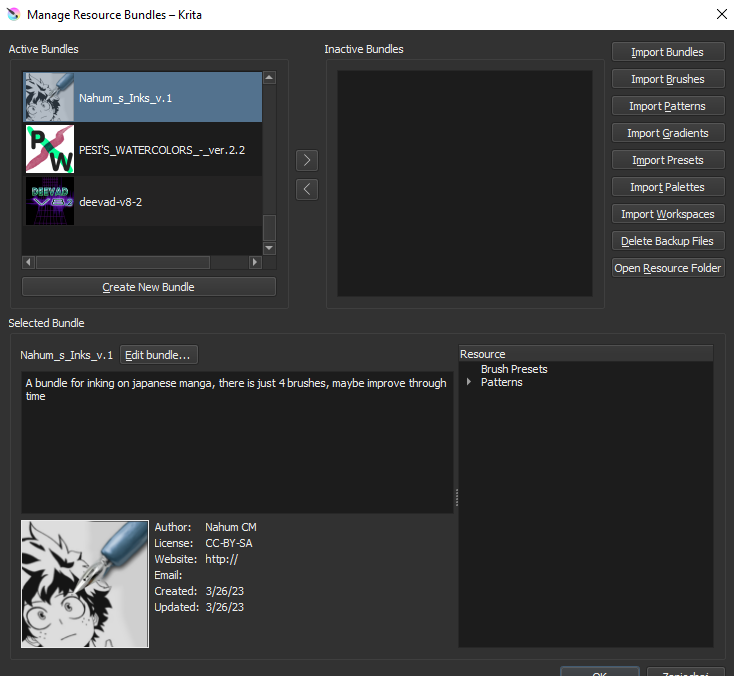Viewport: 734px width, 676px height.
Task: Click Import Gradients button
Action: pos(668,133)
